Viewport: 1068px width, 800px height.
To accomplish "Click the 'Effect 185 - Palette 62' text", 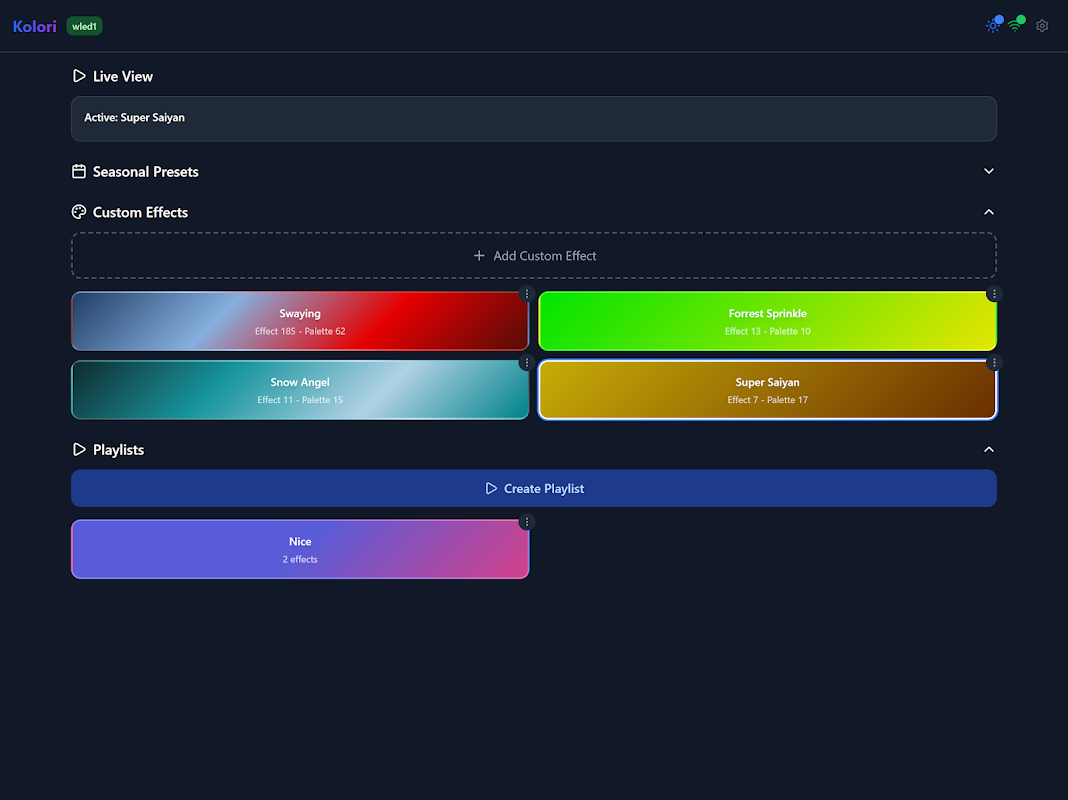I will point(300,332).
